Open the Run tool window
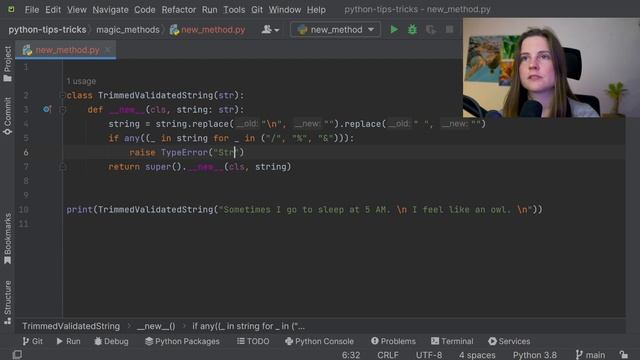The height and width of the screenshot is (360, 640). click(x=68, y=341)
